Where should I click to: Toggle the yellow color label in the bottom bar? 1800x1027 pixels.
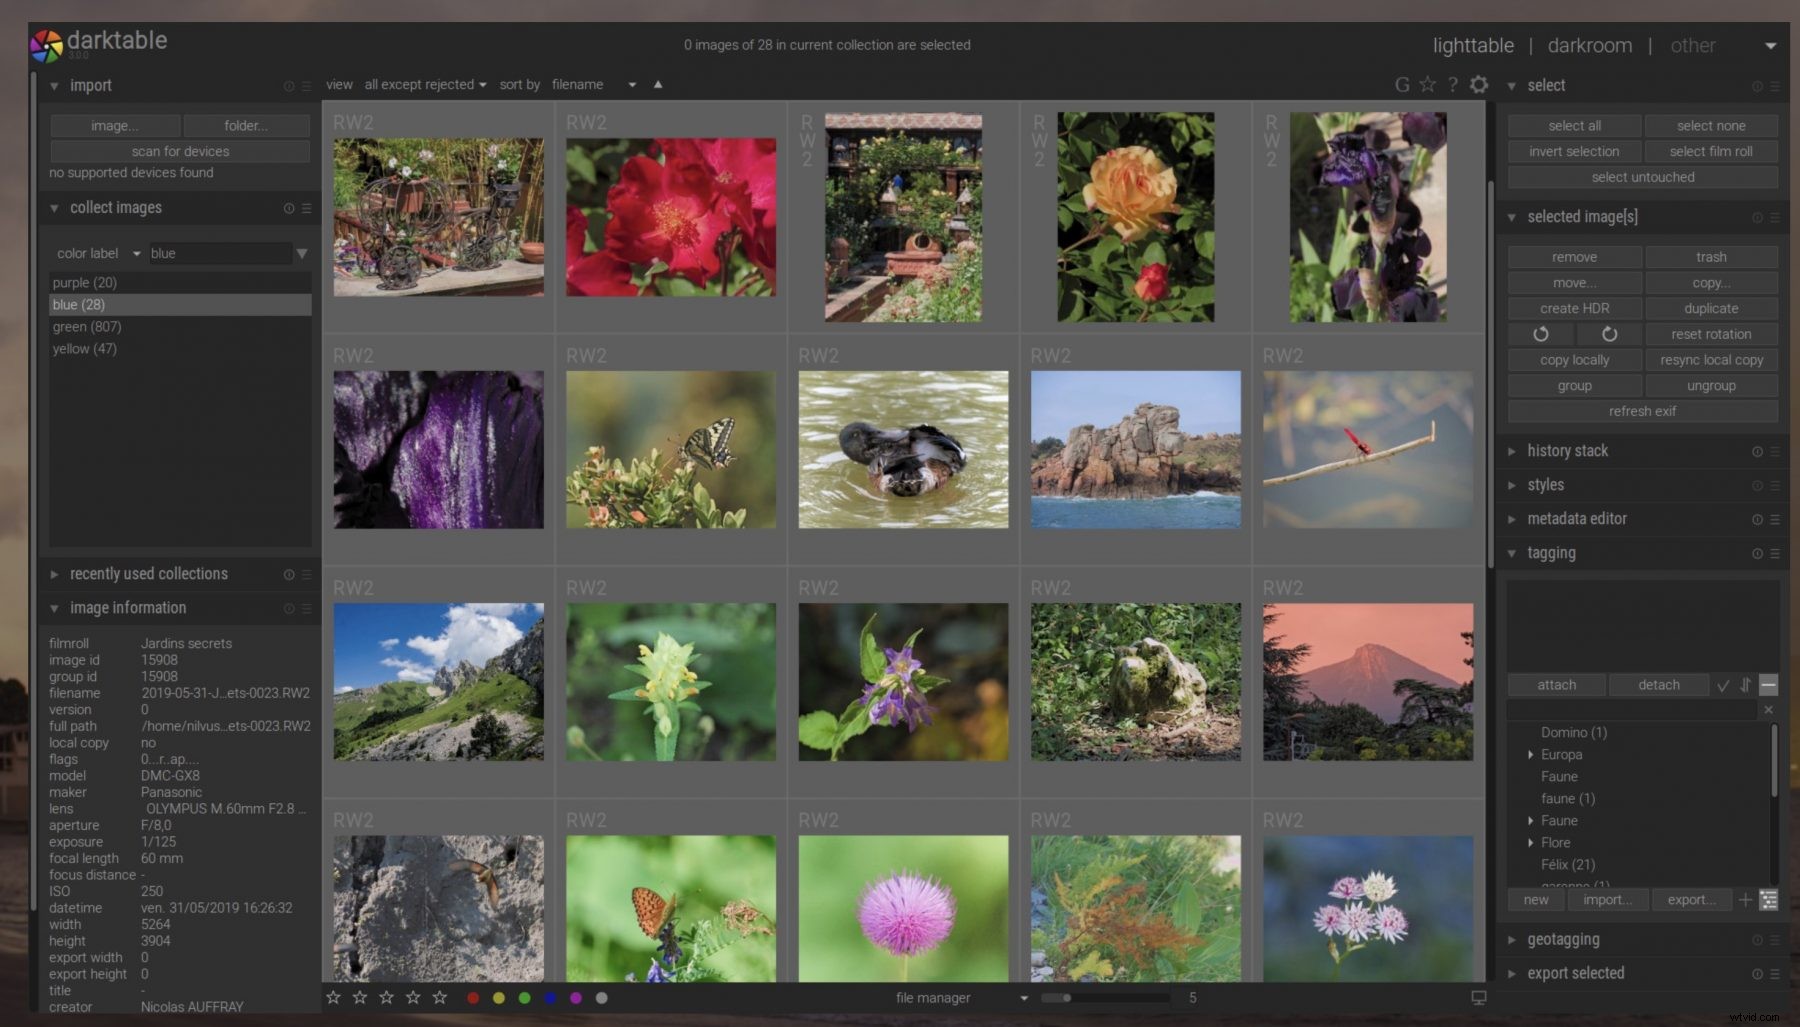499,997
